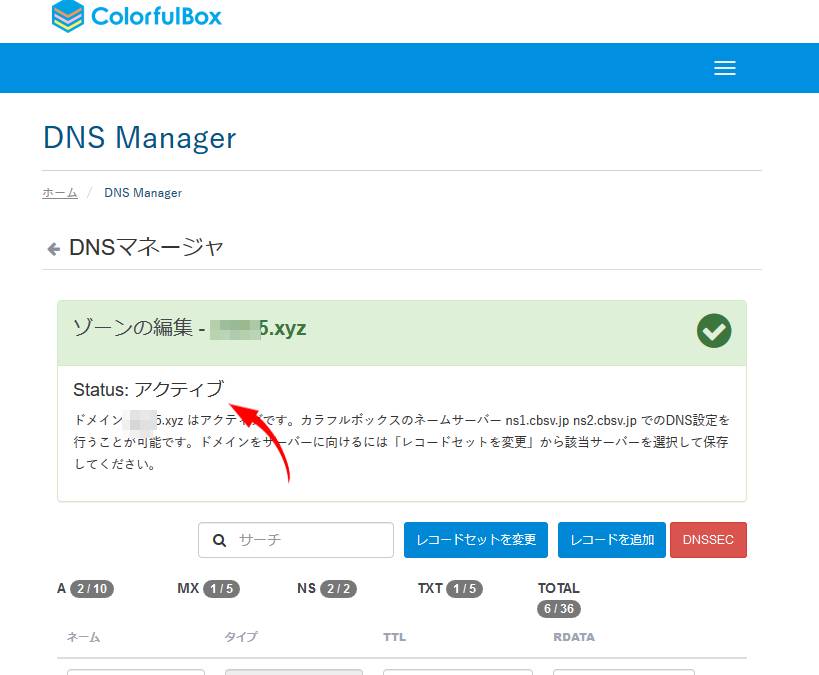Click the back arrow beside DNSマネージャ
The width and height of the screenshot is (819, 675).
tap(53, 249)
